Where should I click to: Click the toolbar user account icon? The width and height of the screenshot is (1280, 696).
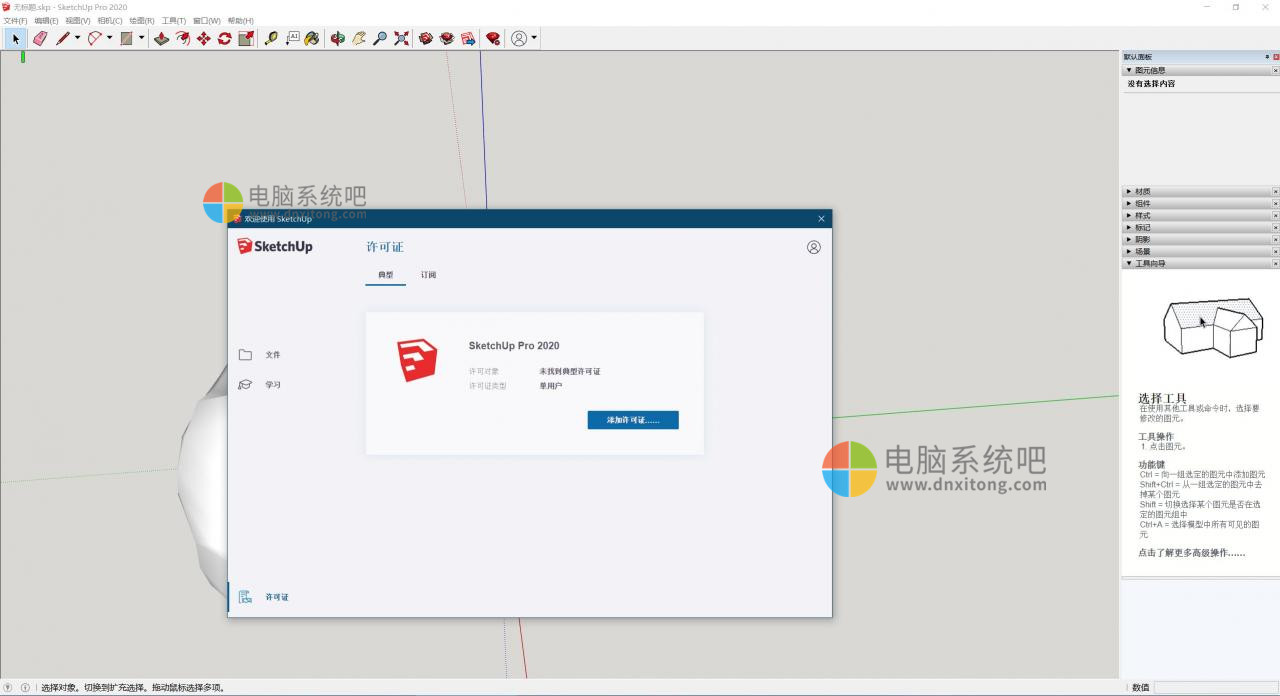tap(519, 38)
